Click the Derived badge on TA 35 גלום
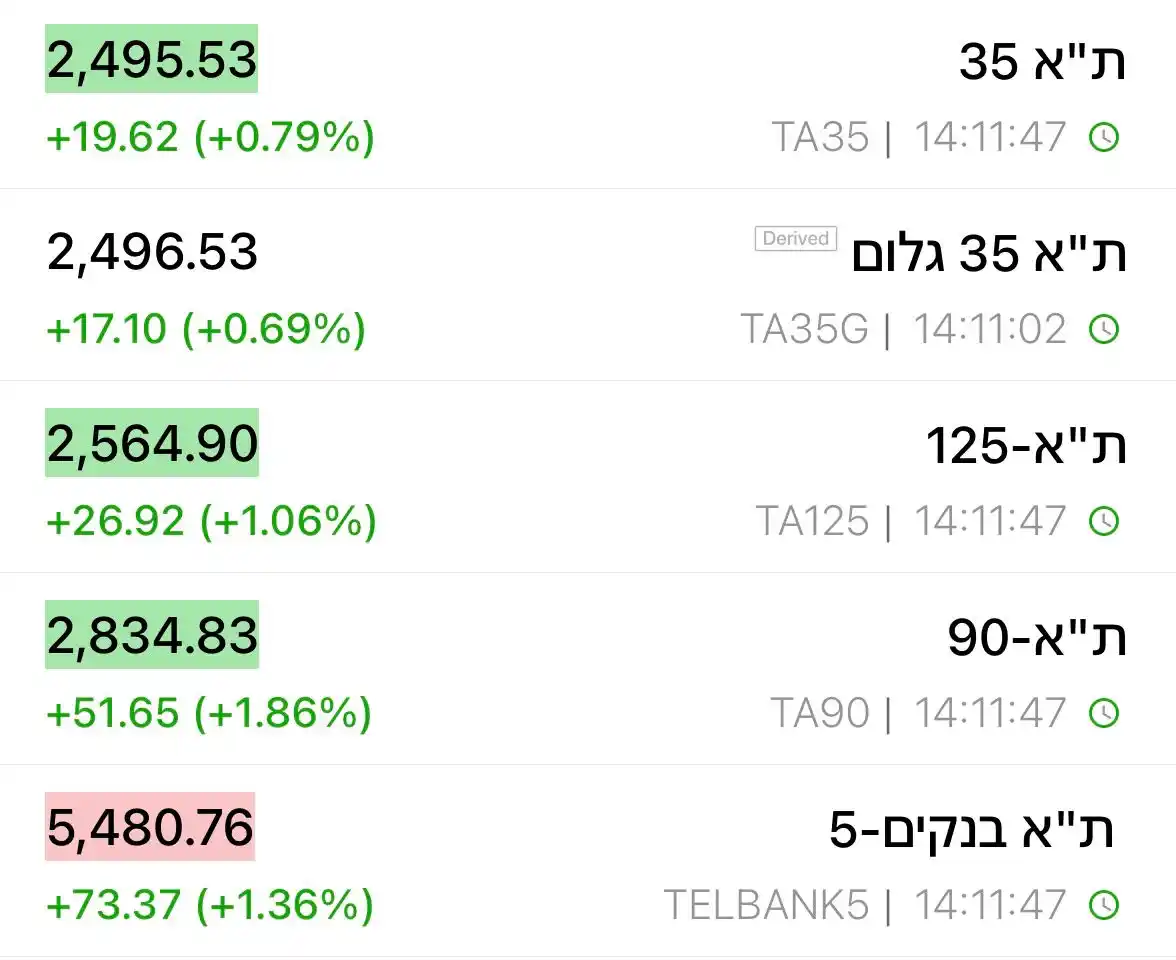The height and width of the screenshot is (960, 1176). coord(795,238)
